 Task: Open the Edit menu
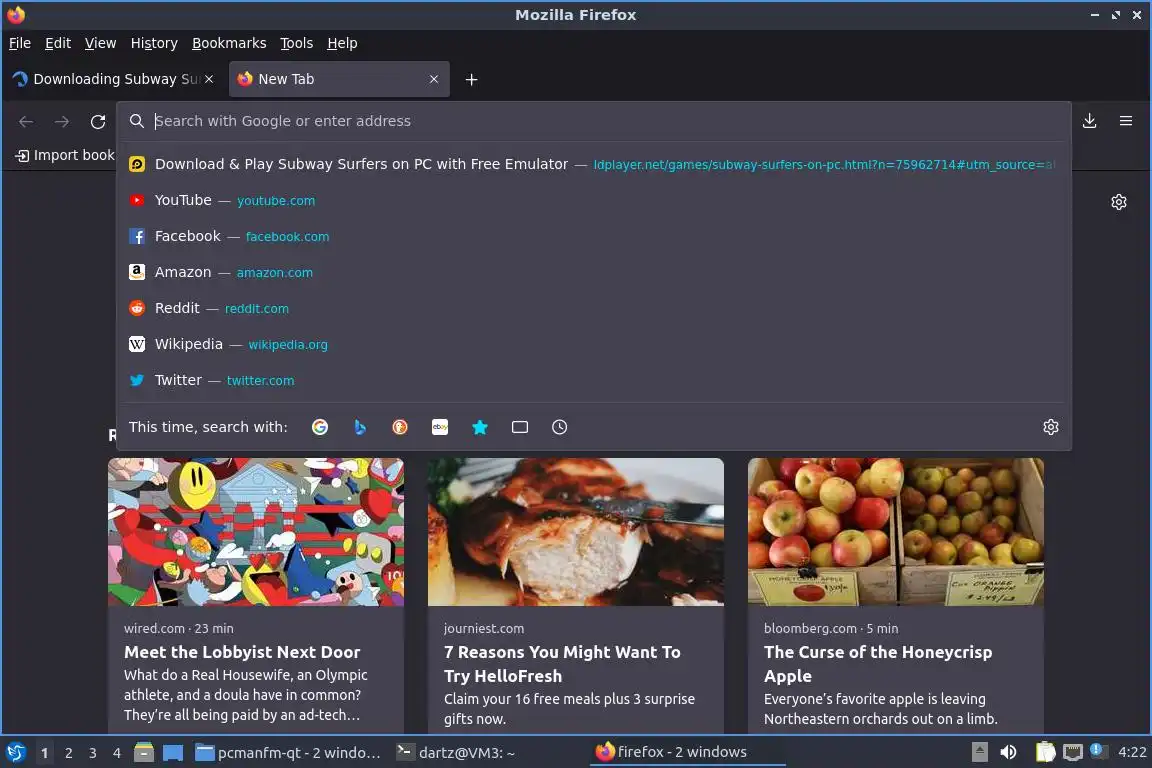click(x=58, y=43)
